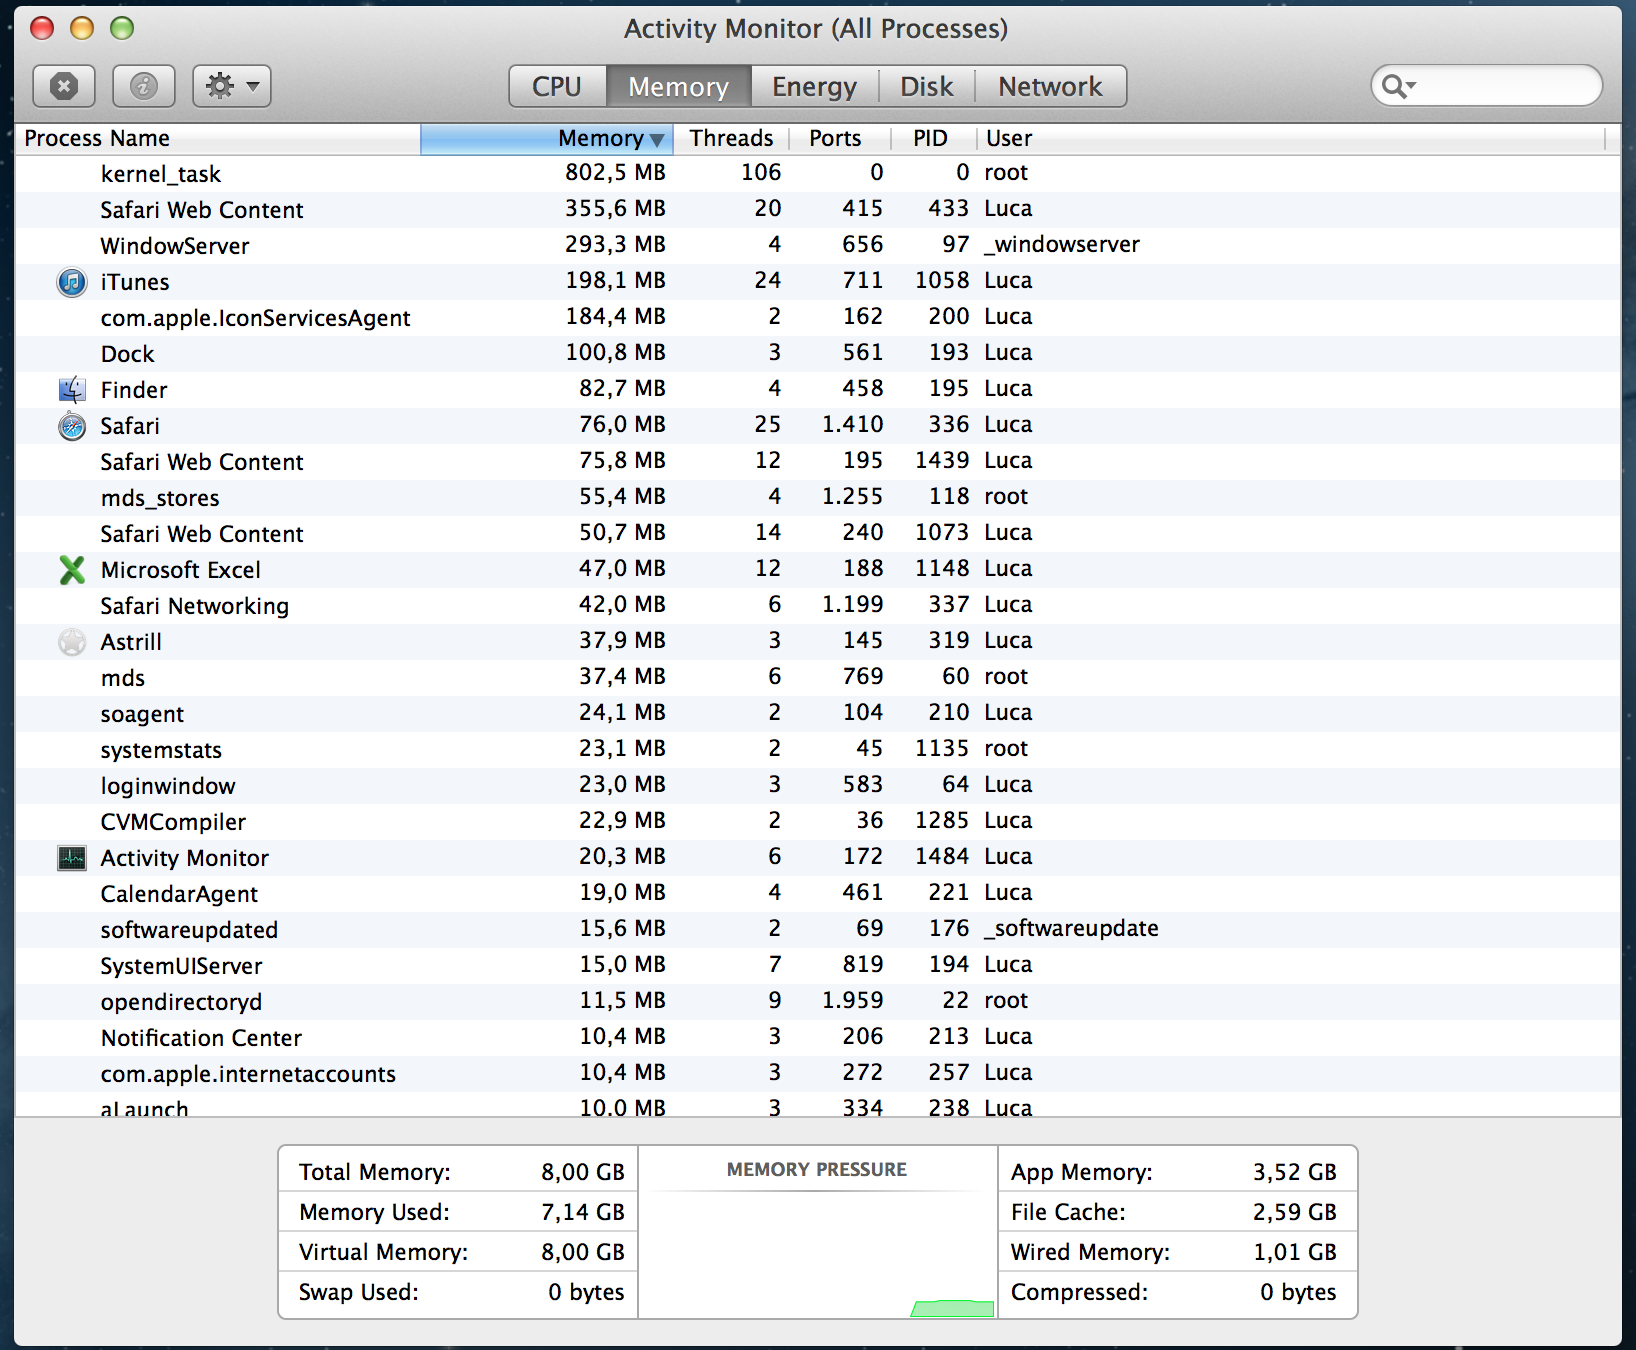Open the Network tab
This screenshot has width=1636, height=1350.
pos(1051,86)
